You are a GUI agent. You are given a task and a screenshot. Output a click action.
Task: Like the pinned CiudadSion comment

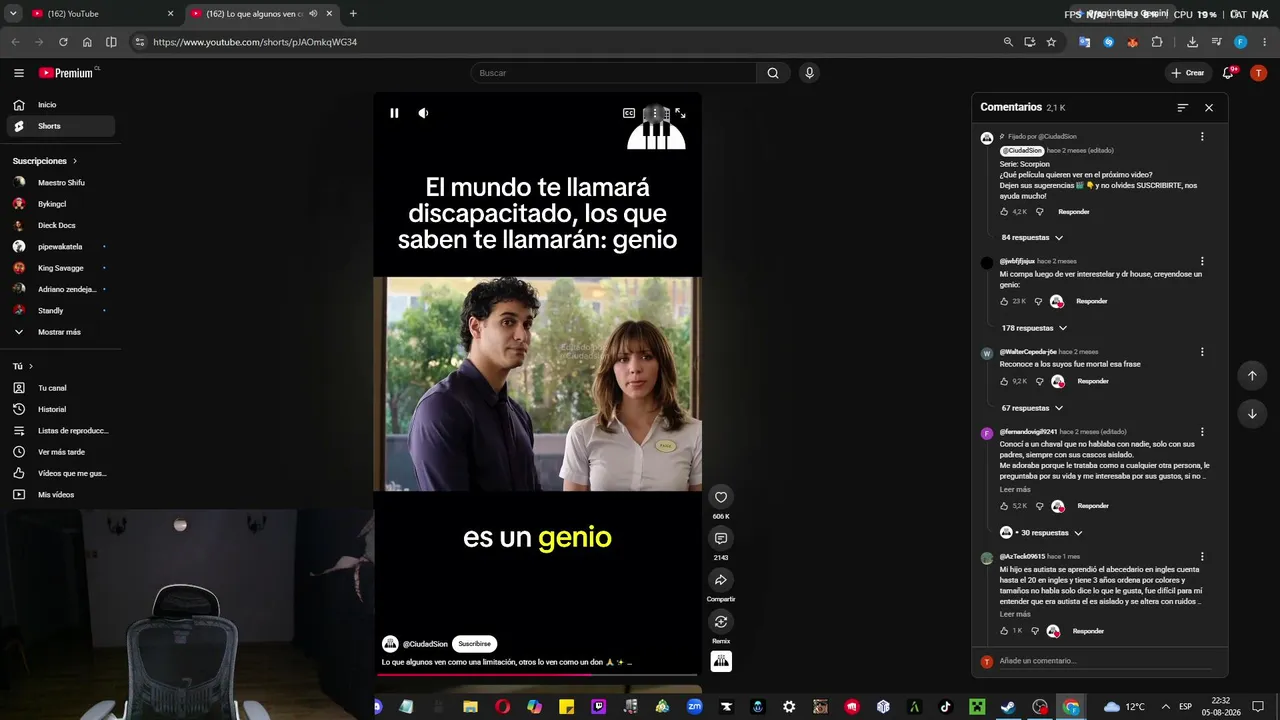pos(1004,212)
